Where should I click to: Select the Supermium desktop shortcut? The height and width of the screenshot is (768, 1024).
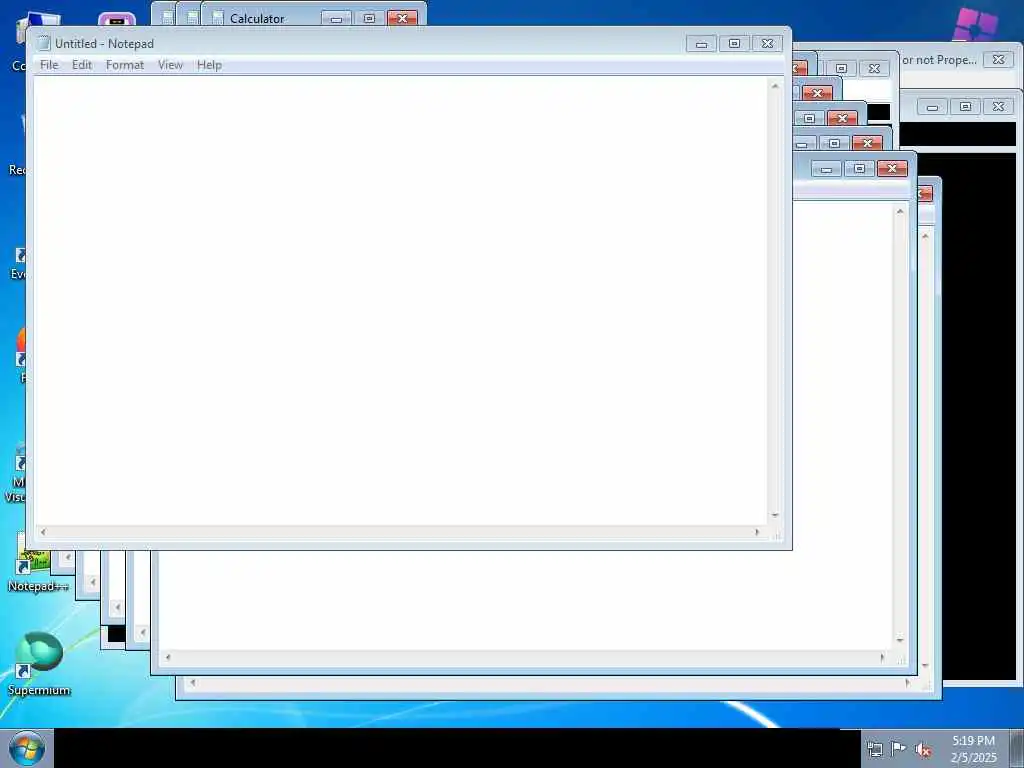pos(39,664)
